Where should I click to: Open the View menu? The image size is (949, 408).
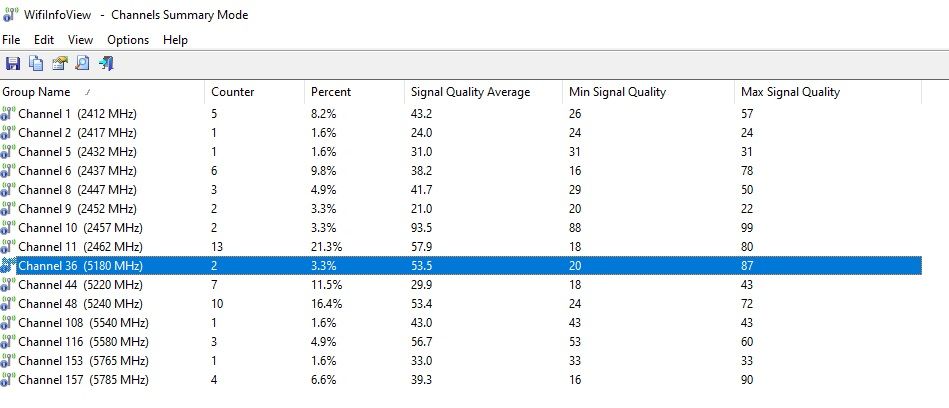[80, 40]
